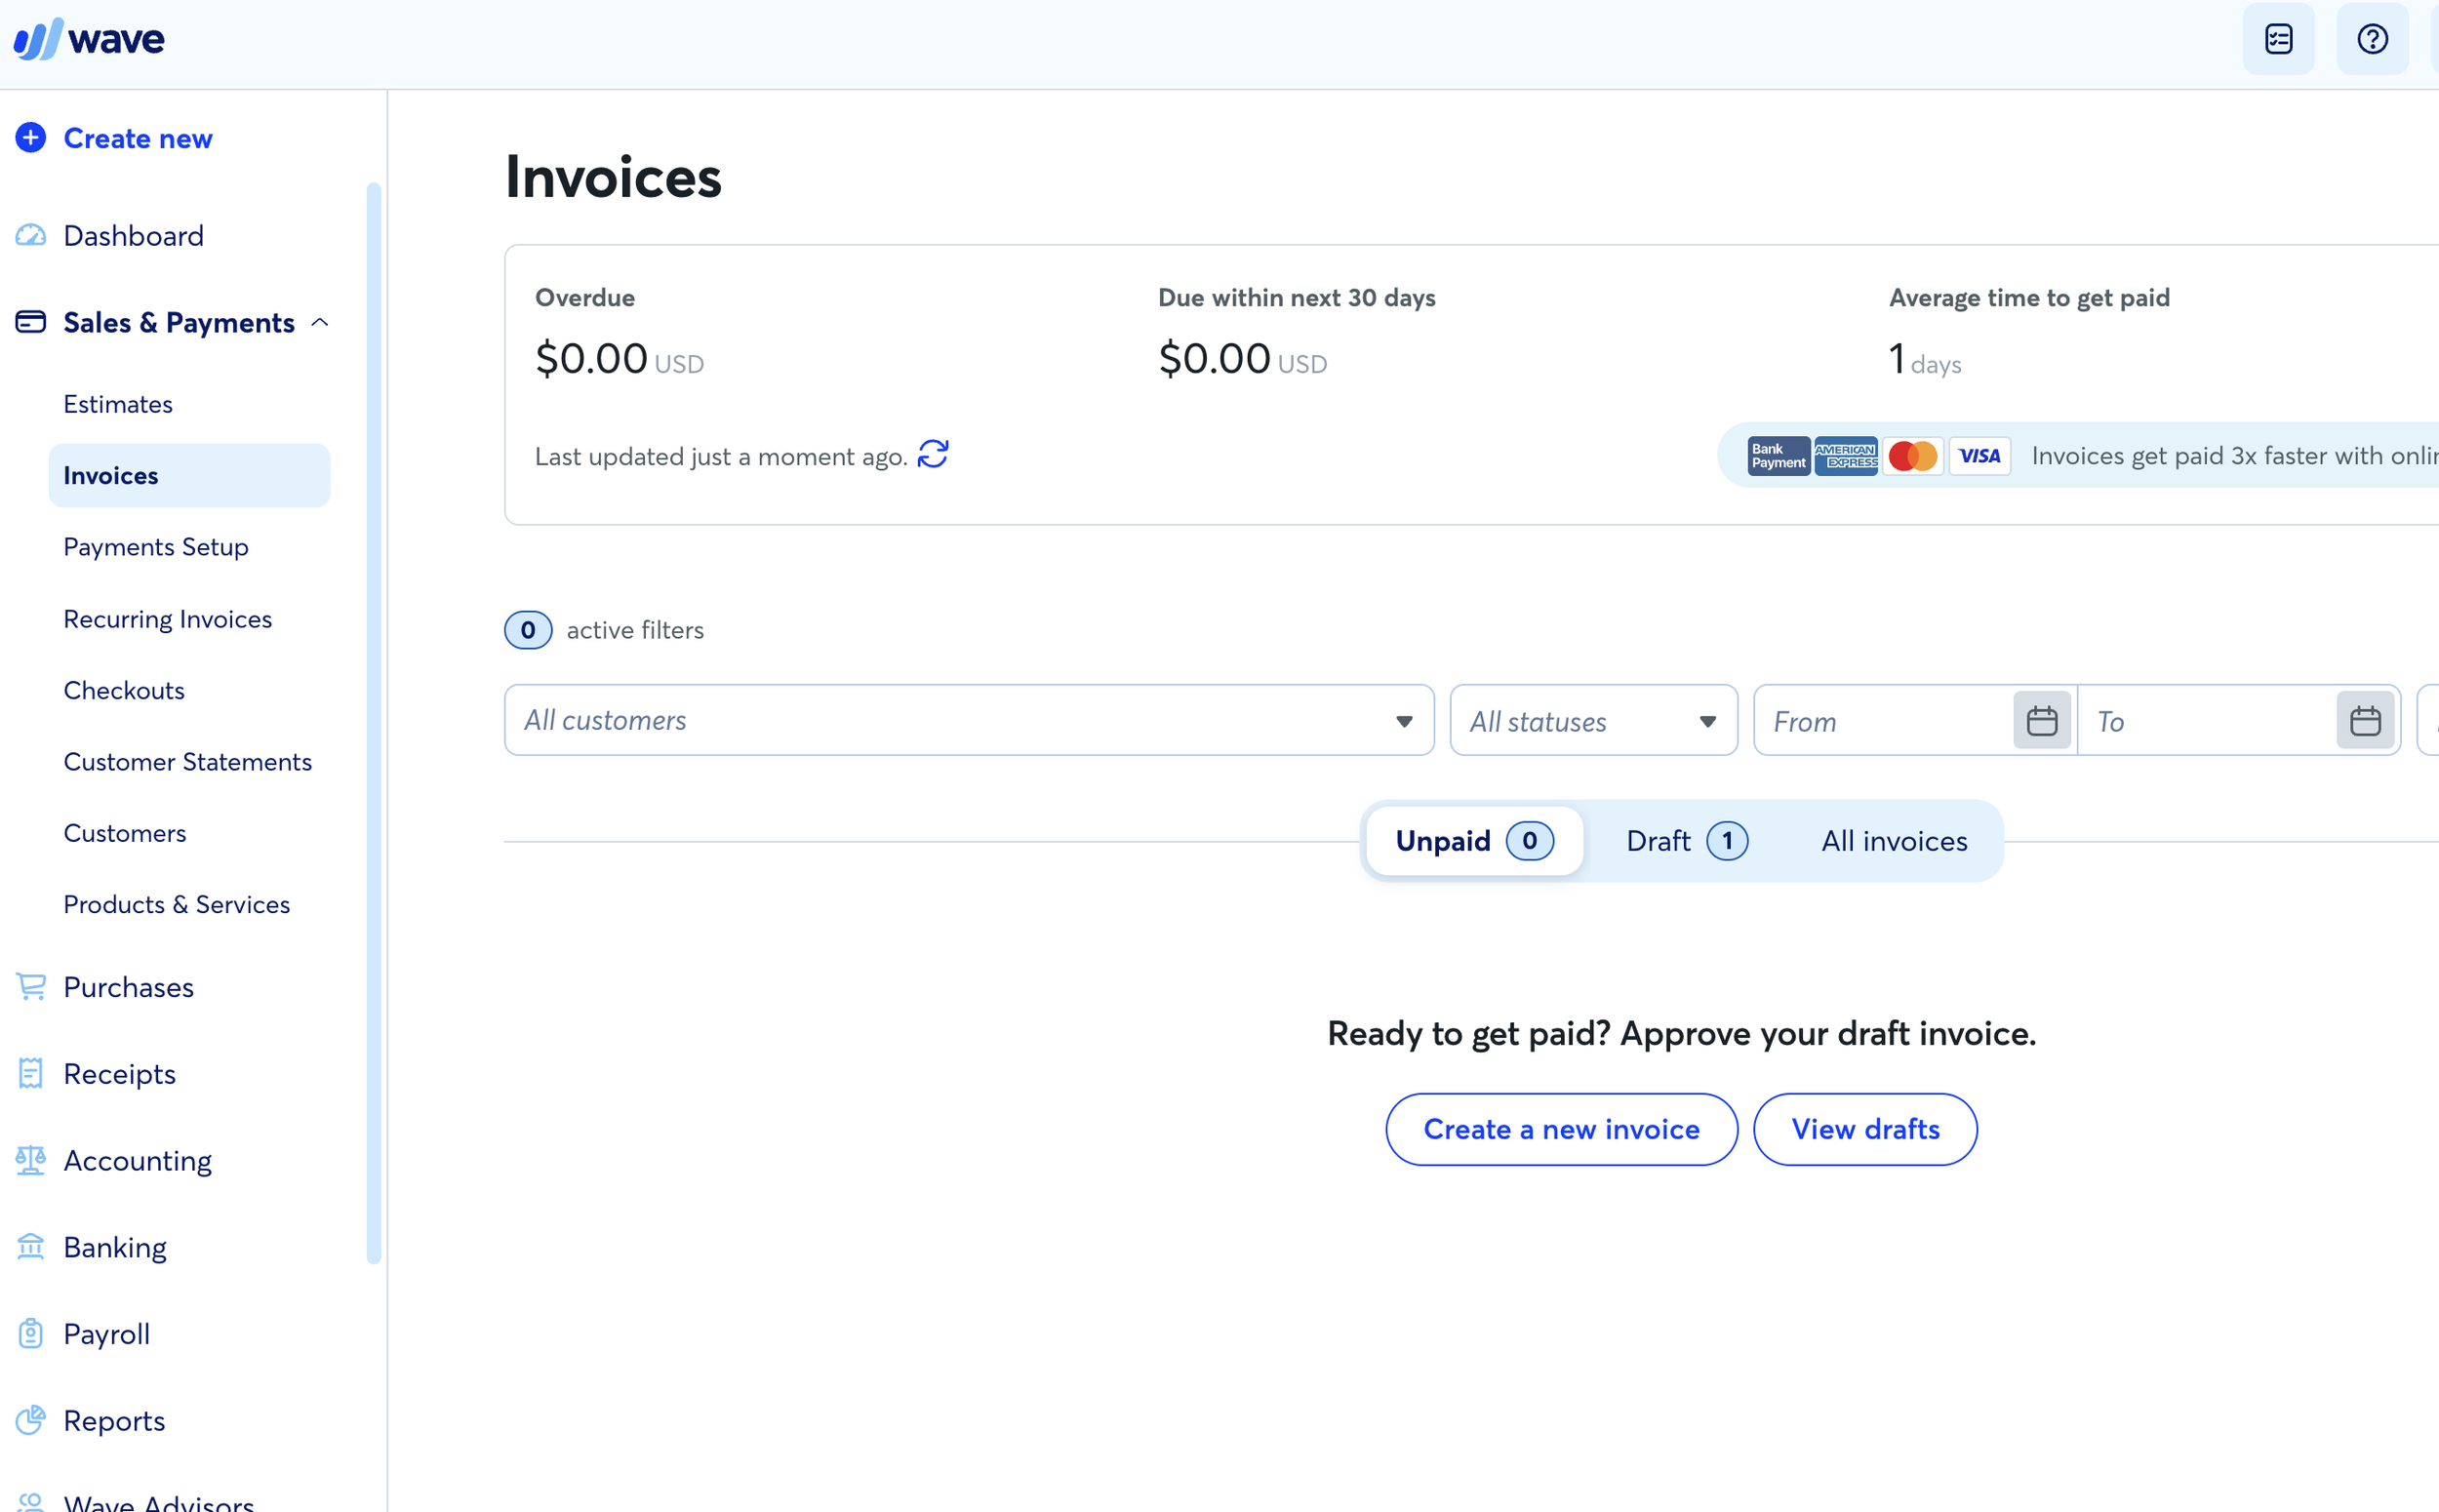Click the Wave logo
The width and height of the screenshot is (2439, 1512).
[x=88, y=38]
